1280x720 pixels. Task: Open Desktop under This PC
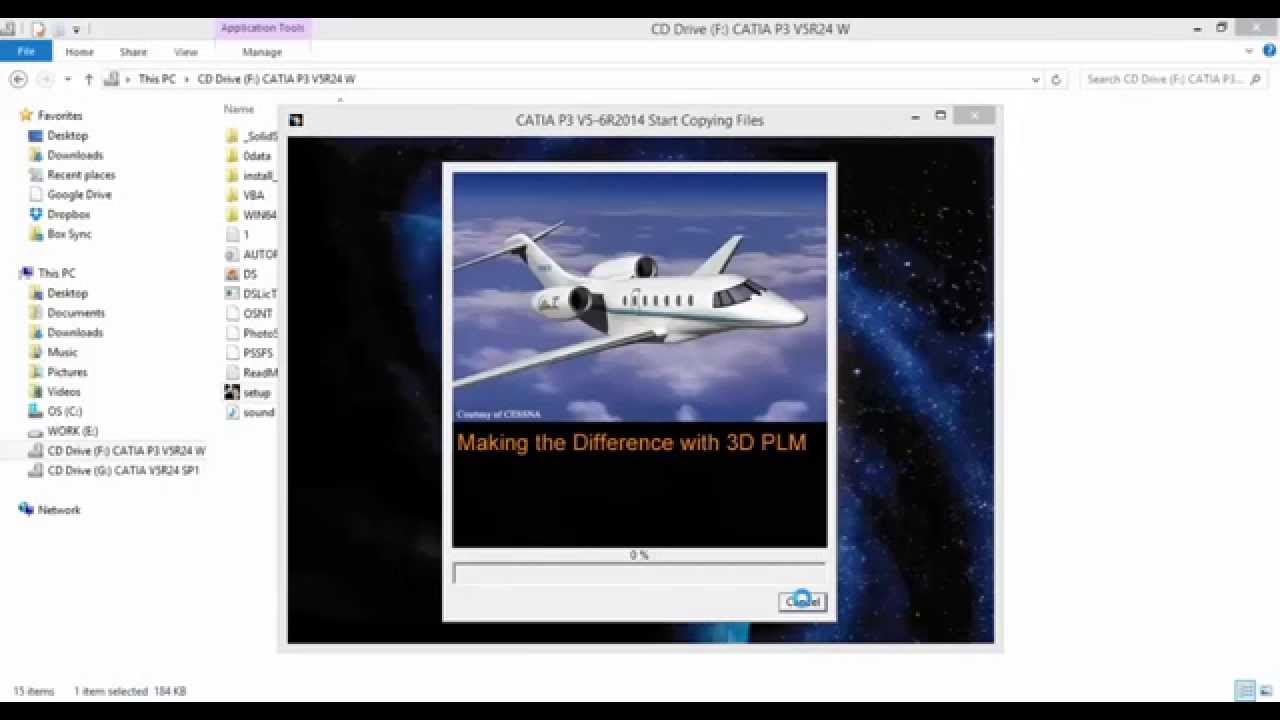point(67,293)
